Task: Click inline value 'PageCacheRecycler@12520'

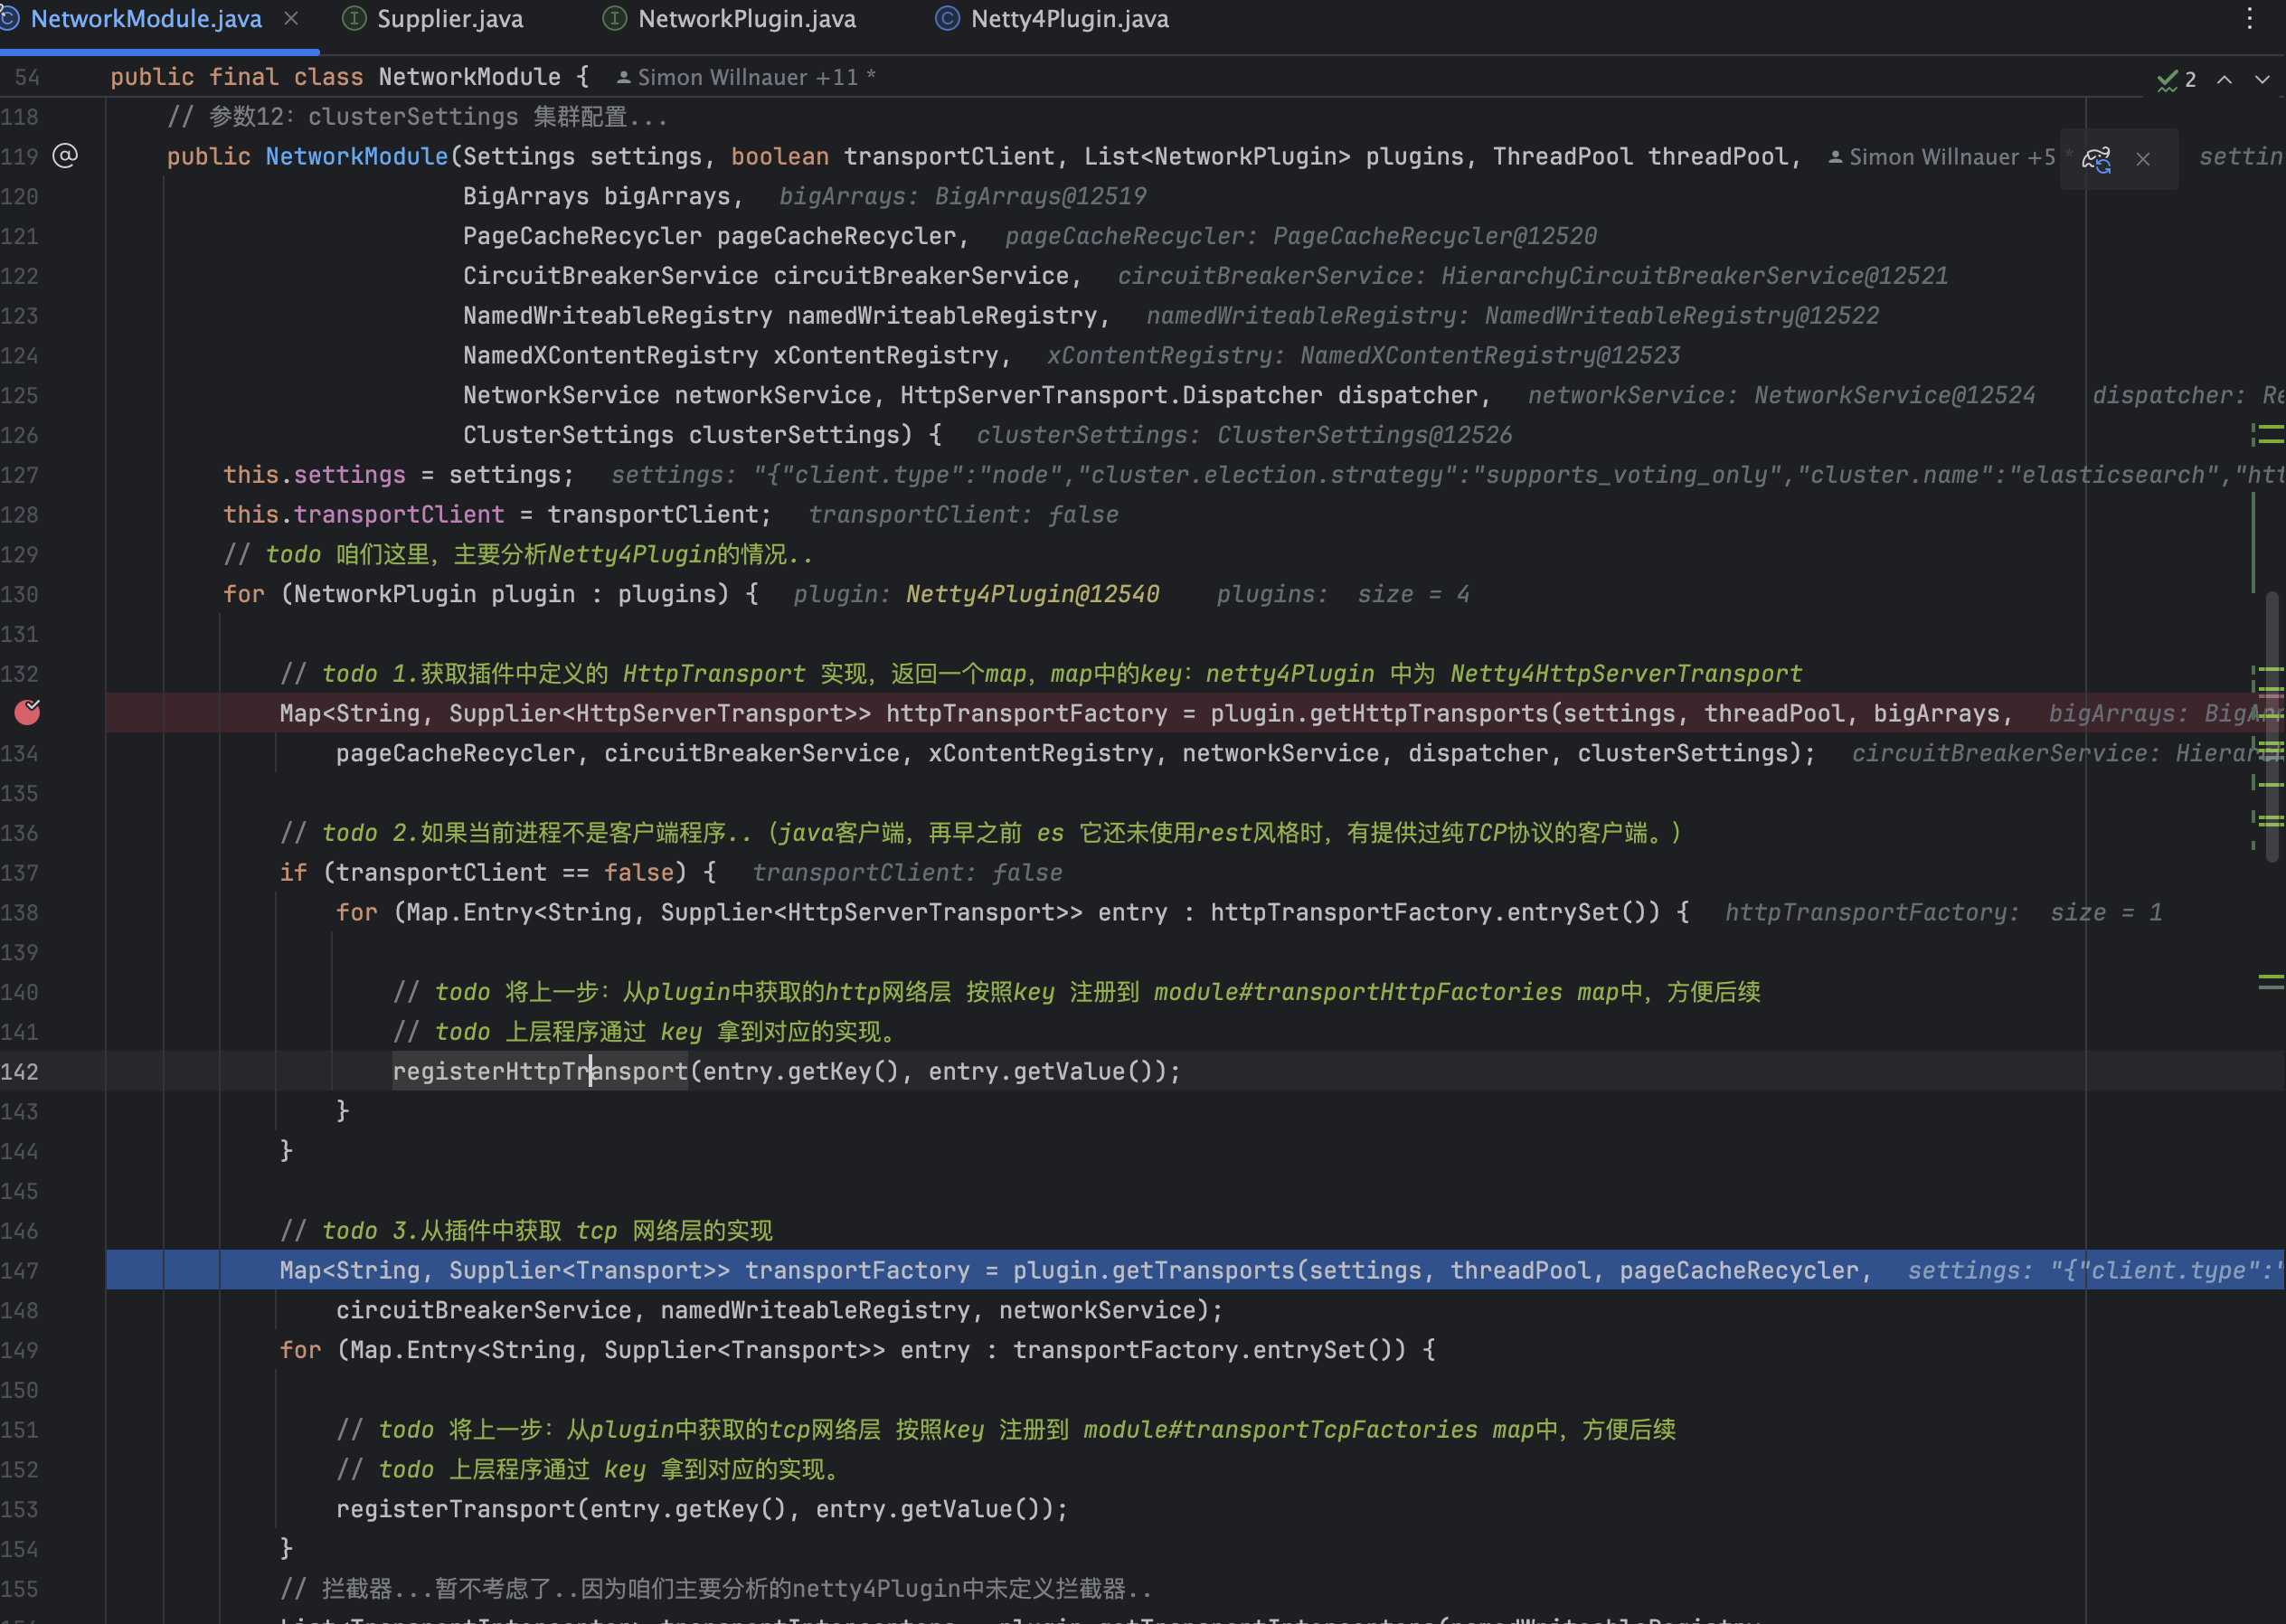Action: tap(1434, 236)
